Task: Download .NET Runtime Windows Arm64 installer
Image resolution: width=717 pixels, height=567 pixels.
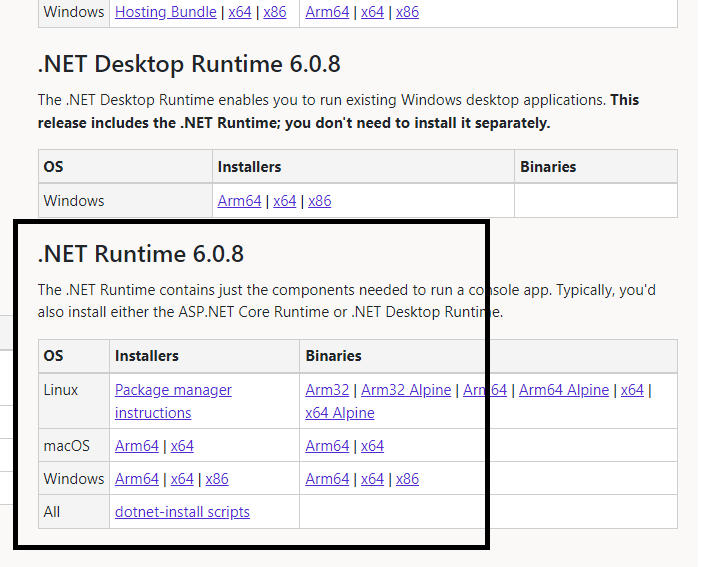Action: (137, 479)
